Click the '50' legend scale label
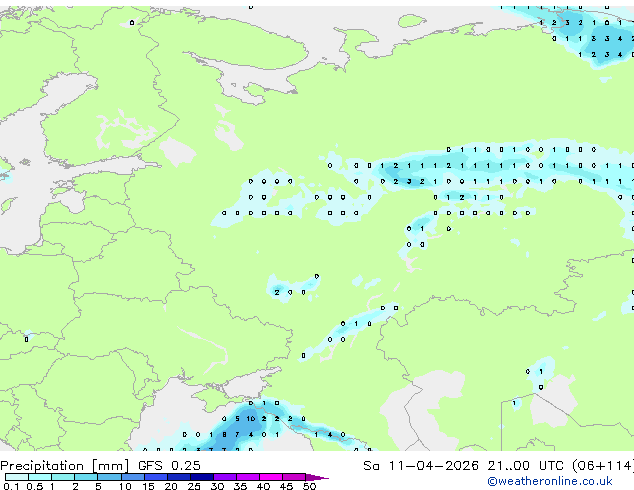This screenshot has width=634, height=490. coord(309,486)
